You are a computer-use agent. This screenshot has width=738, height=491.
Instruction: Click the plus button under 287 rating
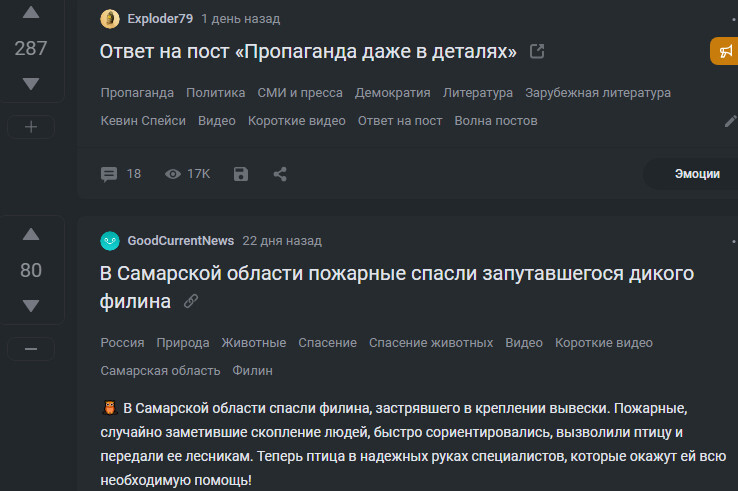(x=31, y=127)
